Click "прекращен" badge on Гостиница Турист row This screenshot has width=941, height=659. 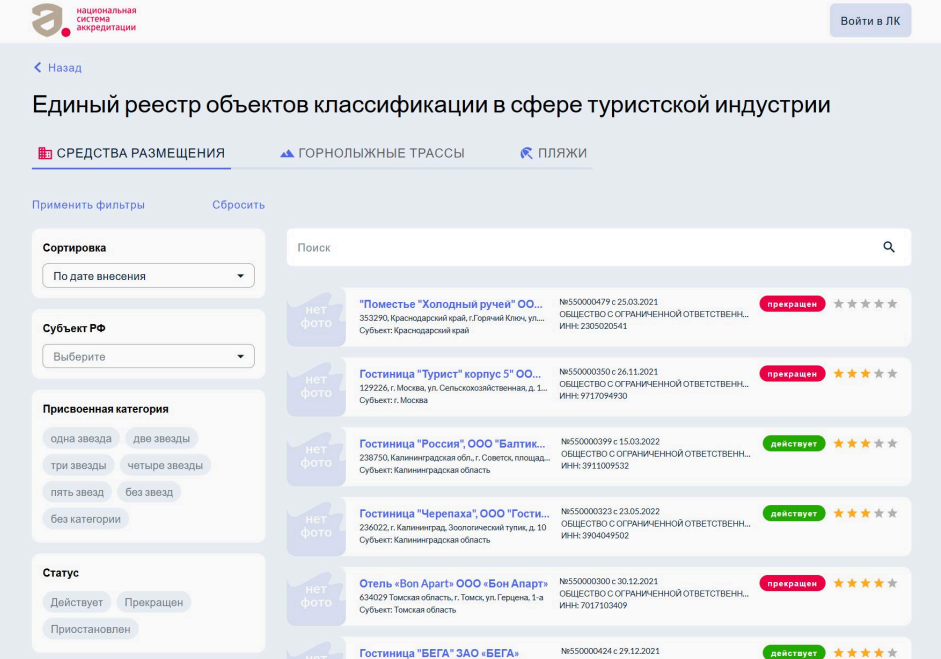[792, 373]
